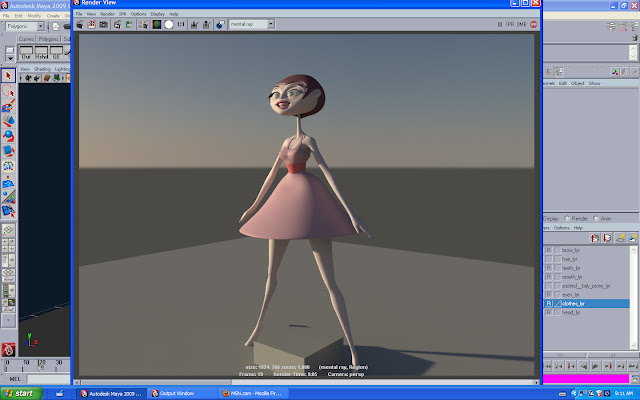Viewport: 640px width, 400px height.
Task: Toggle renderable R box for brow_lyr
Action: tap(549, 250)
